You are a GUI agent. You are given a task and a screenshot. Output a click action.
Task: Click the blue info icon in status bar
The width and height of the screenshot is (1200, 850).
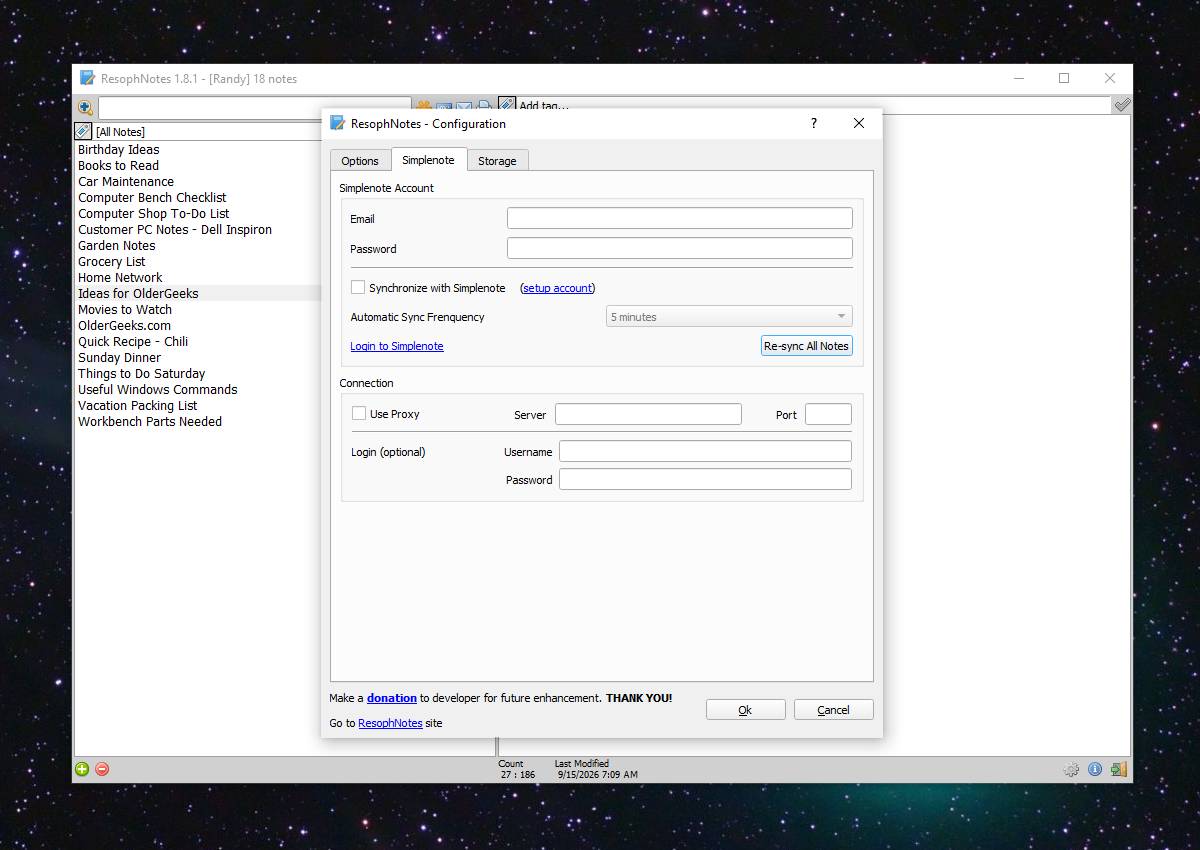[1095, 769]
